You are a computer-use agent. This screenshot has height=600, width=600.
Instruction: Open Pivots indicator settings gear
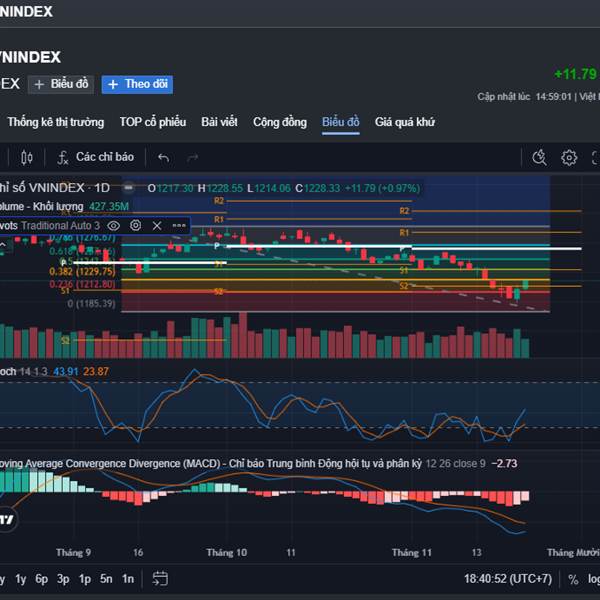click(135, 225)
